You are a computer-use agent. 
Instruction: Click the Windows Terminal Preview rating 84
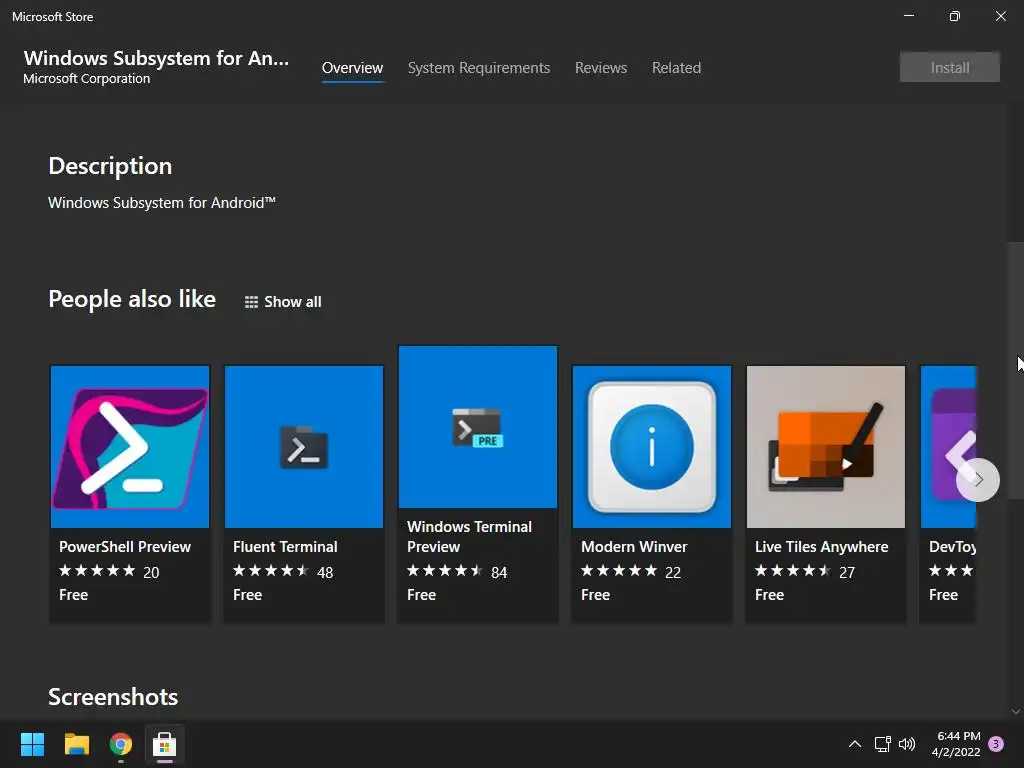pyautogui.click(x=457, y=571)
